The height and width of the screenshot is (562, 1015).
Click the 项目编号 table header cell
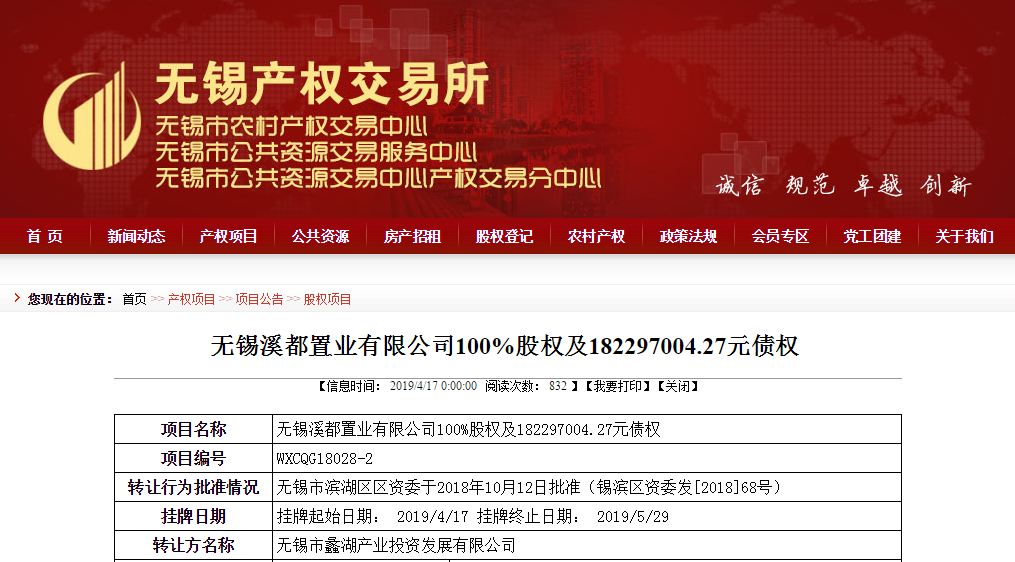pyautogui.click(x=194, y=458)
